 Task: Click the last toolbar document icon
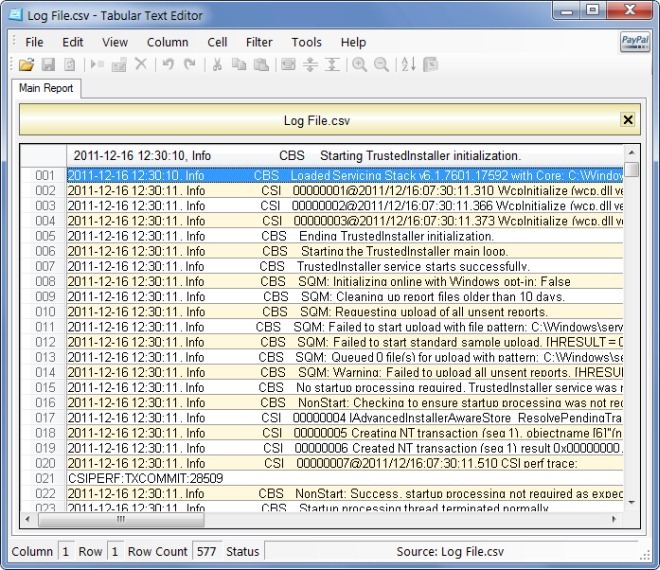click(x=431, y=64)
